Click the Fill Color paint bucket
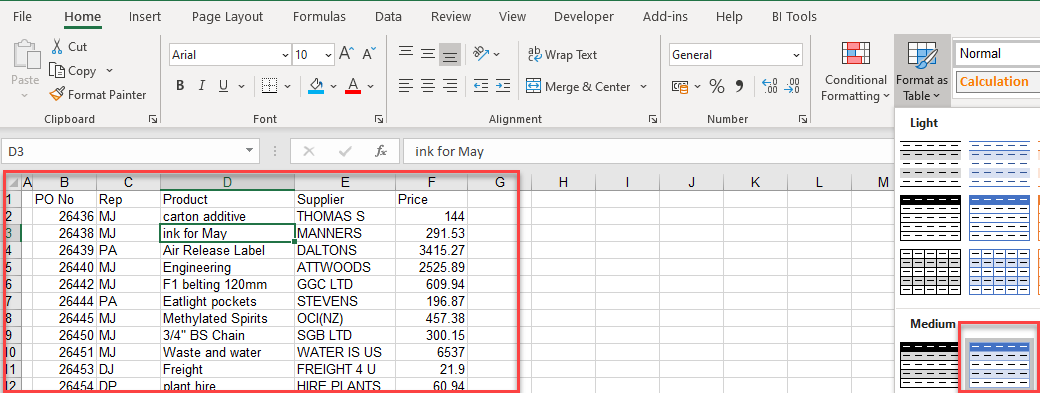This screenshot has width=1040, height=393. point(316,85)
